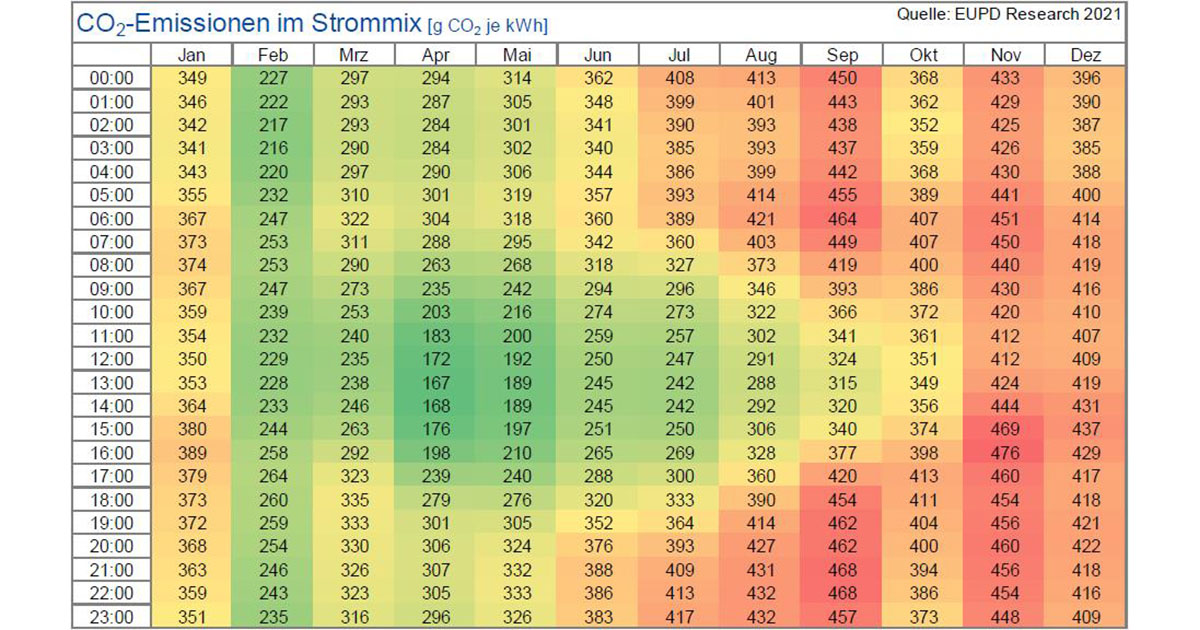This screenshot has width=1200, height=630.
Task: Select the 389 cell in Jan at 16:00
Action: click(191, 453)
